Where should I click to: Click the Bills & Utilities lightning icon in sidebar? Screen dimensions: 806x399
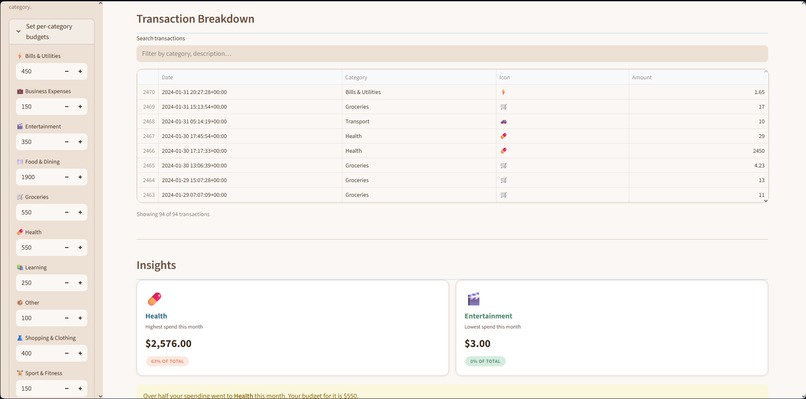[x=20, y=56]
